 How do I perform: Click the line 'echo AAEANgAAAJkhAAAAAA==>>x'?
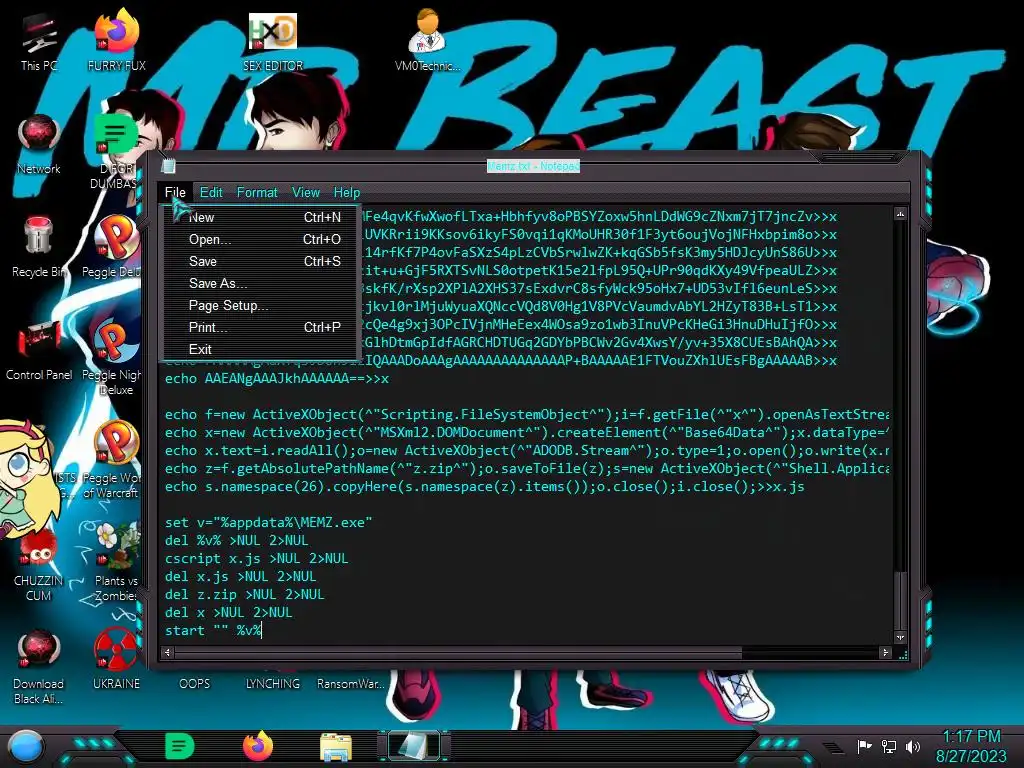click(276, 378)
